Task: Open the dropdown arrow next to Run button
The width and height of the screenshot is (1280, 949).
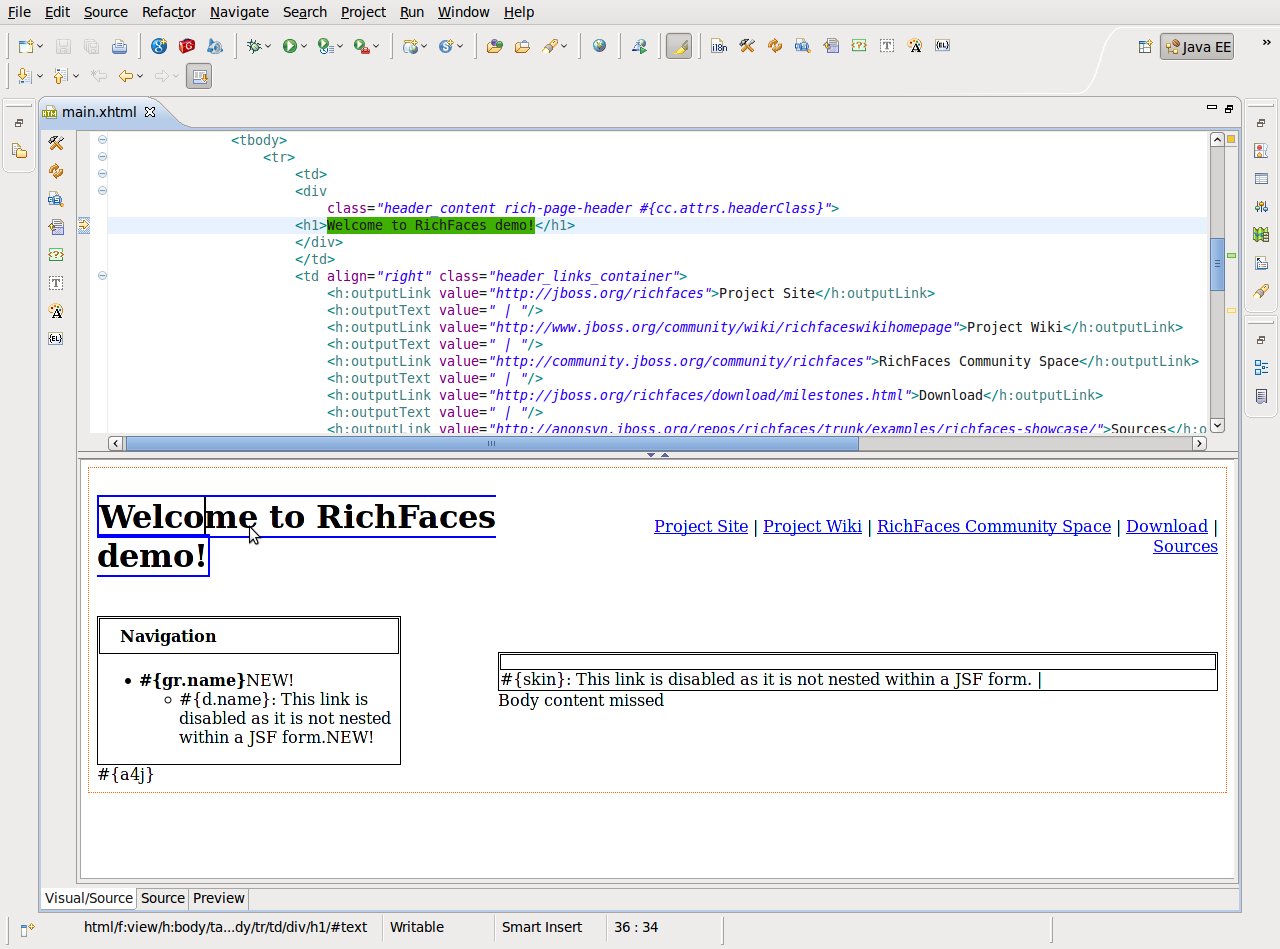Action: 304,47
